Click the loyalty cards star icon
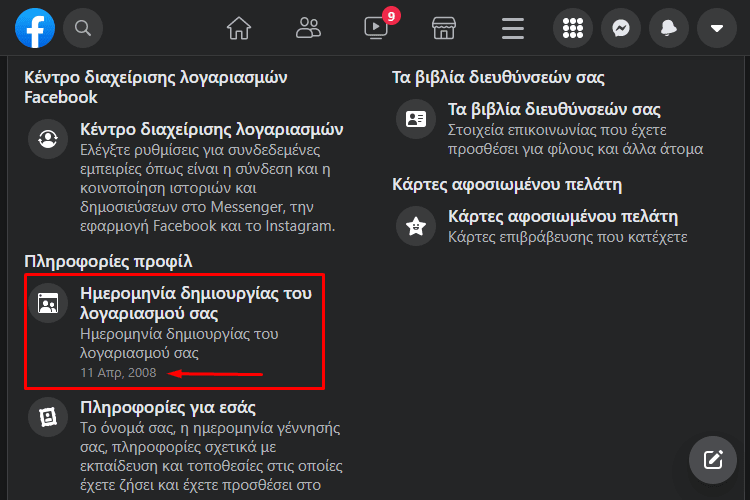 click(x=416, y=226)
